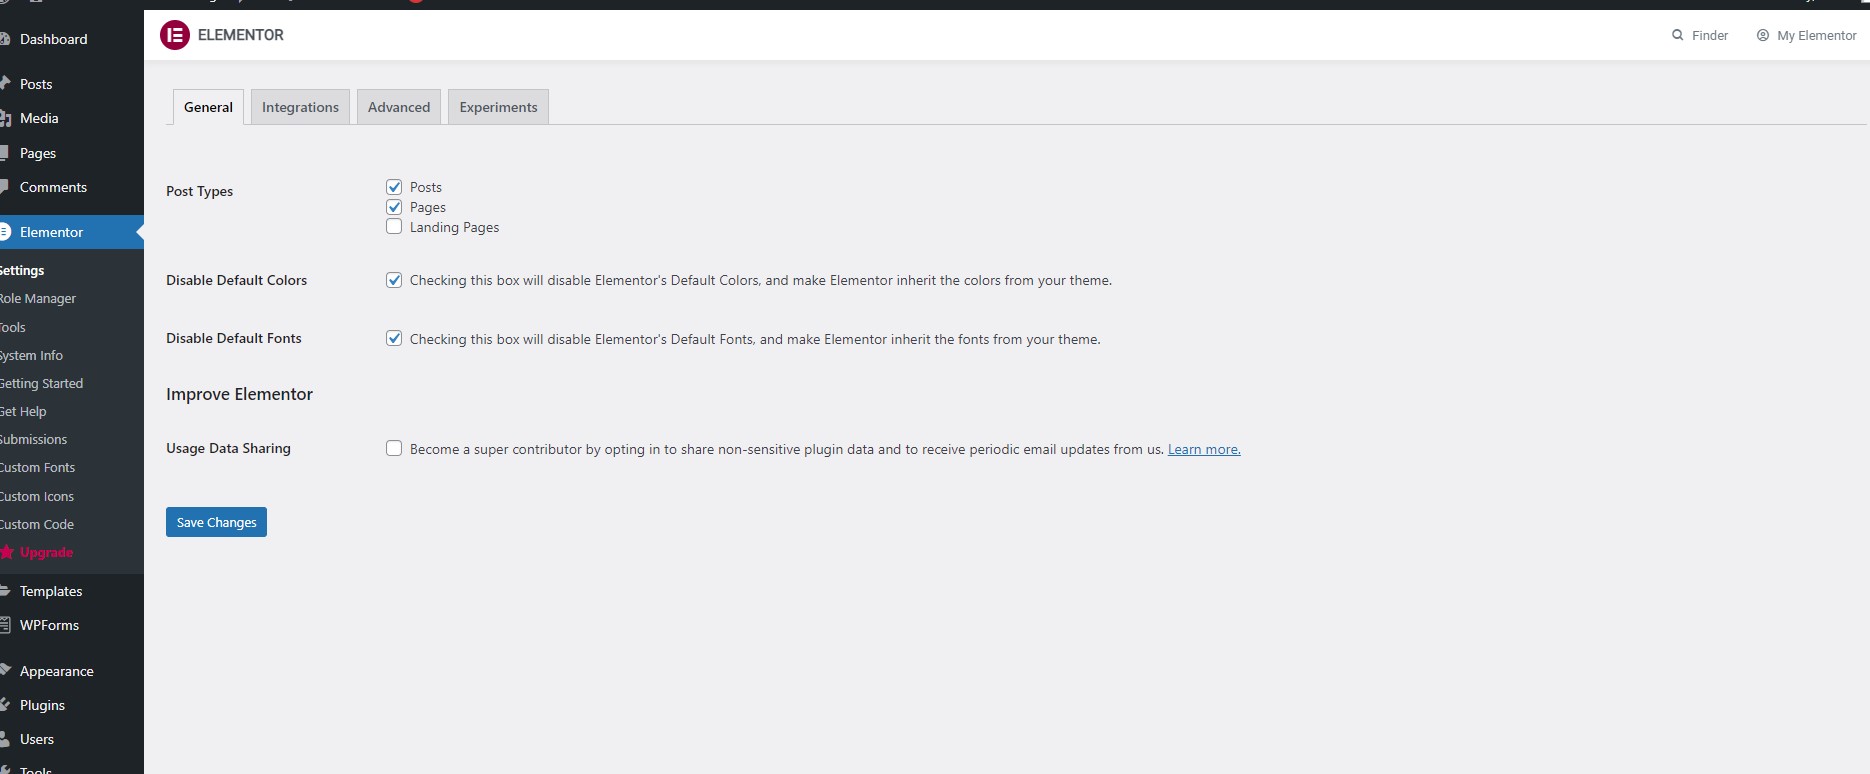Image resolution: width=1870 pixels, height=774 pixels.
Task: Uncheck the Pages post type checkbox
Action: 394,207
